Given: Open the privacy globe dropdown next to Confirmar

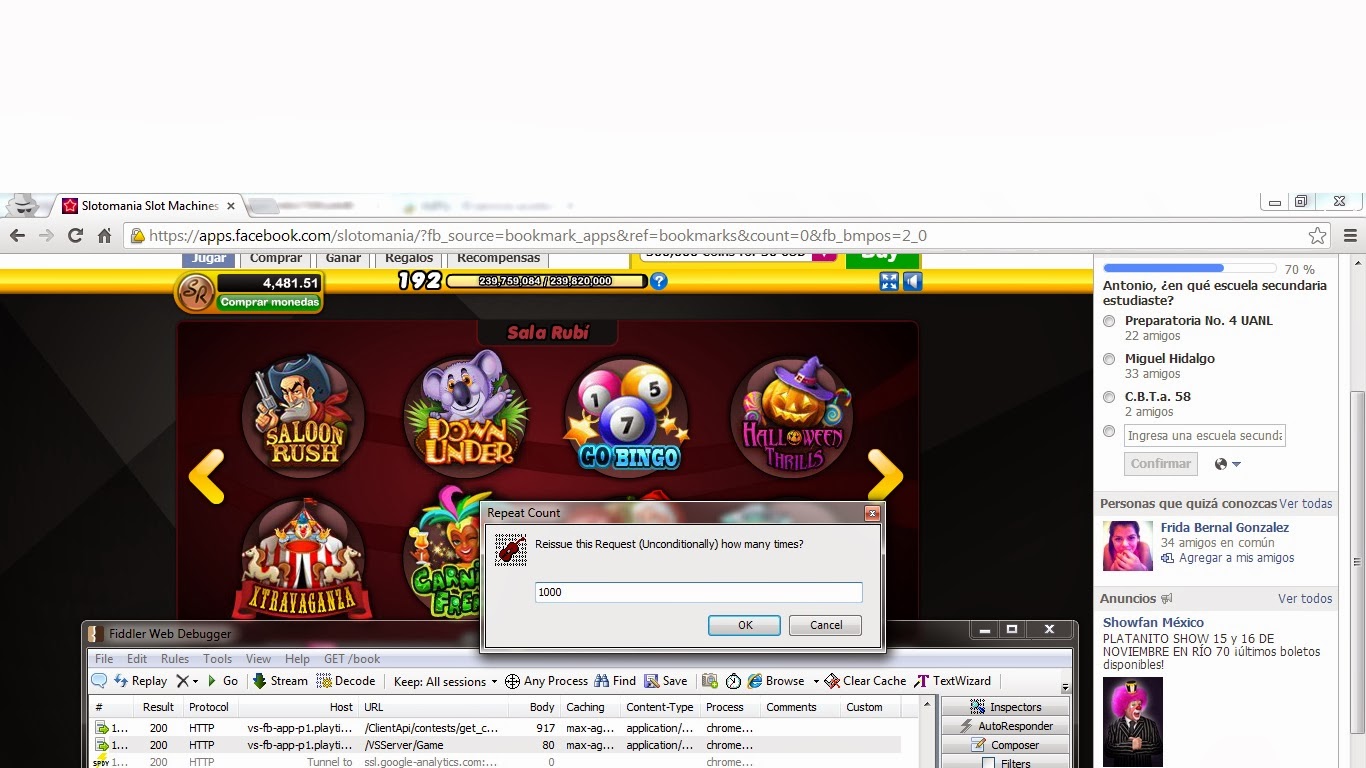Looking at the screenshot, I should click(x=1227, y=463).
